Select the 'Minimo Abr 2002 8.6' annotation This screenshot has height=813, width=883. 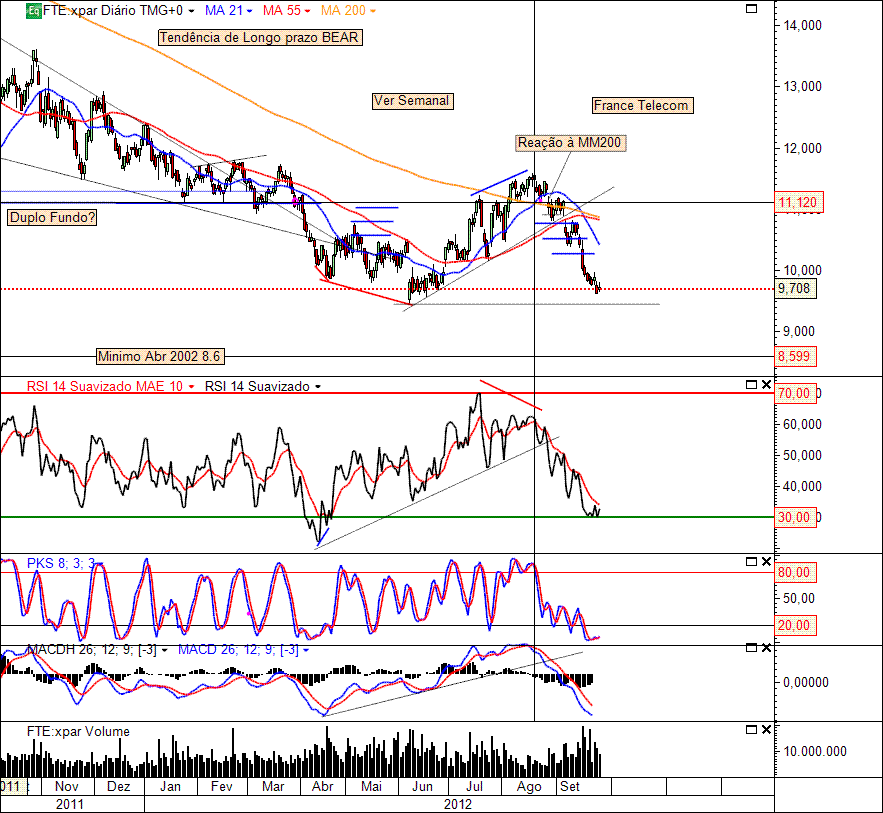[160, 356]
